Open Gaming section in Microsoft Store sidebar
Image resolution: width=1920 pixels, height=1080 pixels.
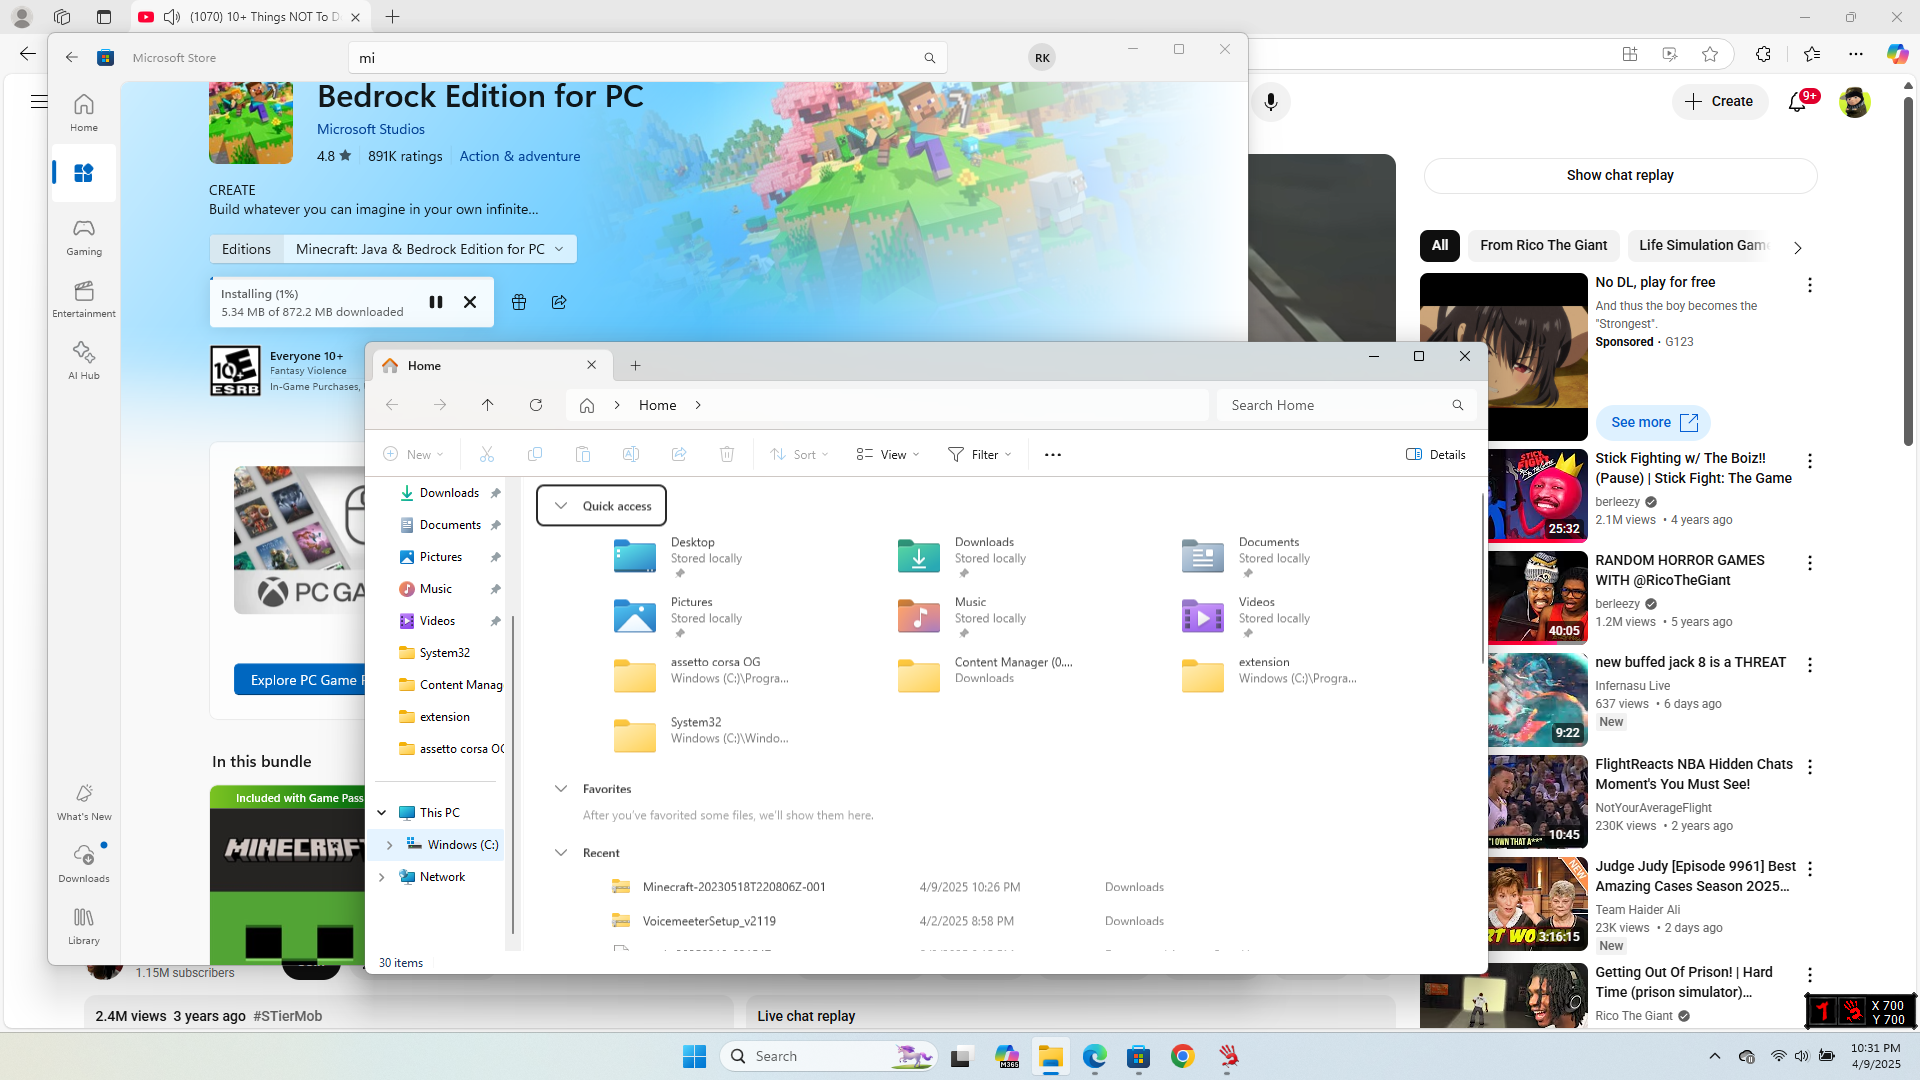tap(84, 237)
